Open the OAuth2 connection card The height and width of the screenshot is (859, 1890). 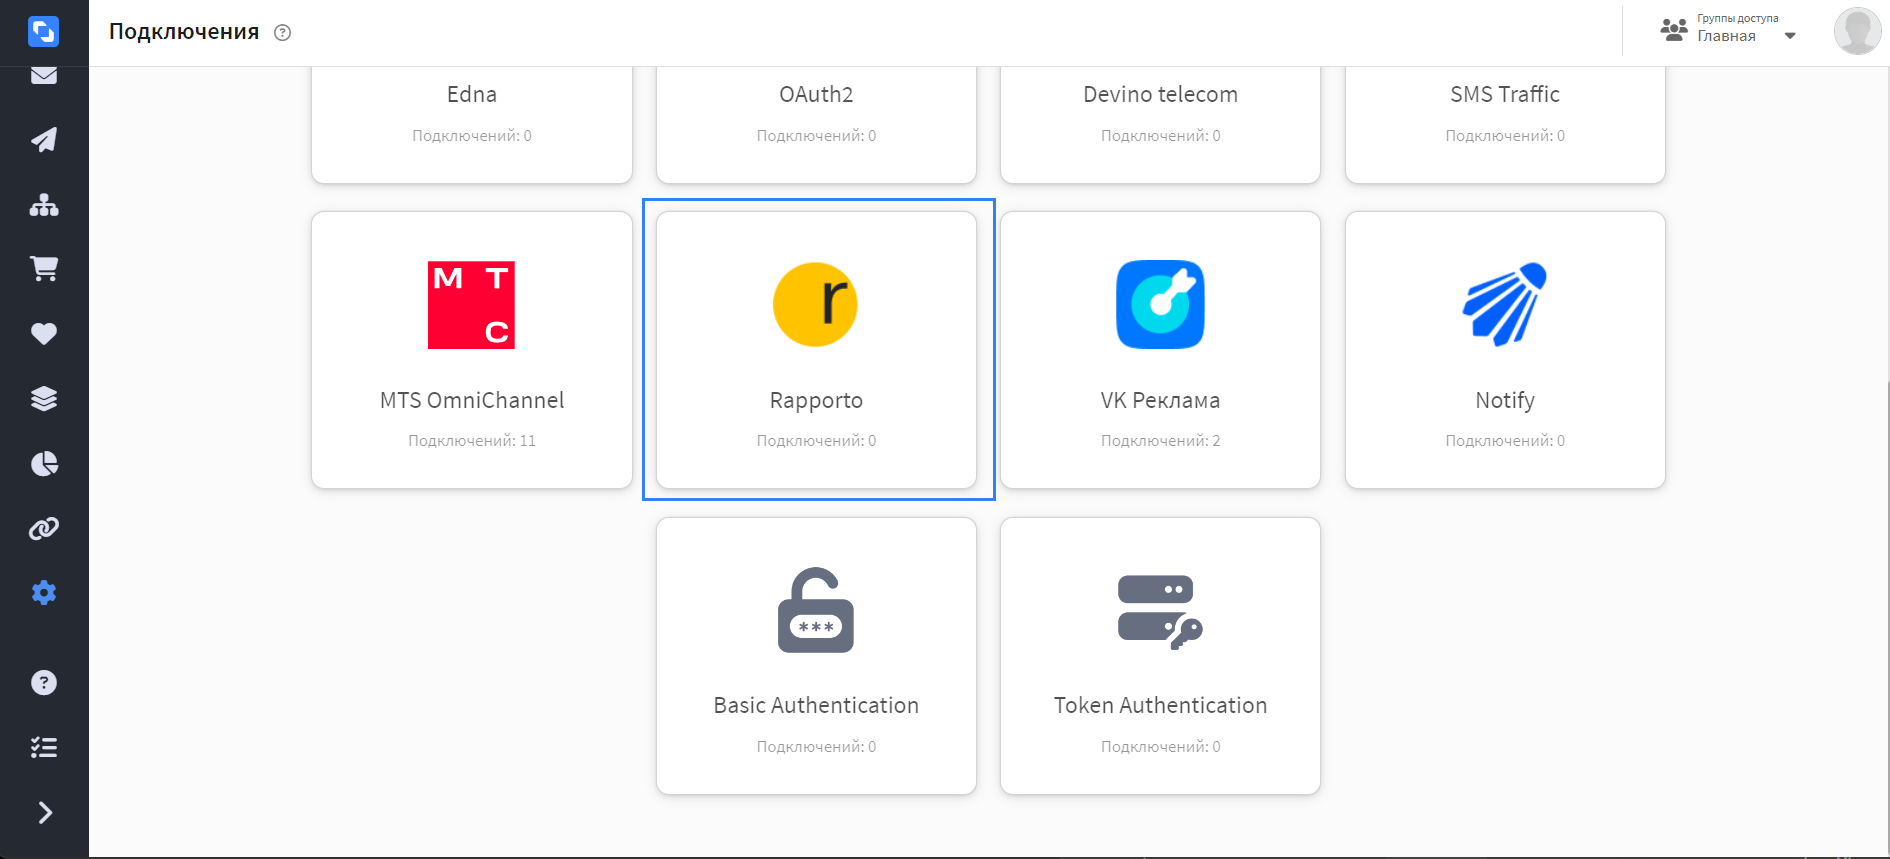pos(816,124)
